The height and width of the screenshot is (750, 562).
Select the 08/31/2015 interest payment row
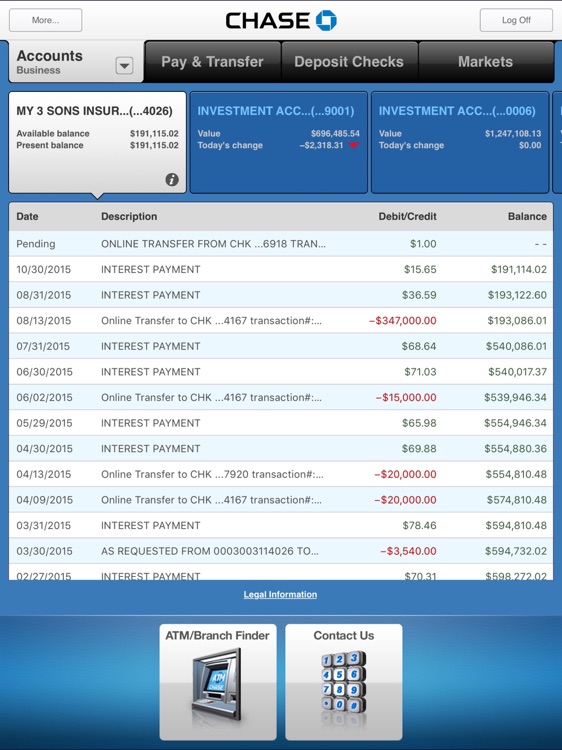click(x=281, y=295)
